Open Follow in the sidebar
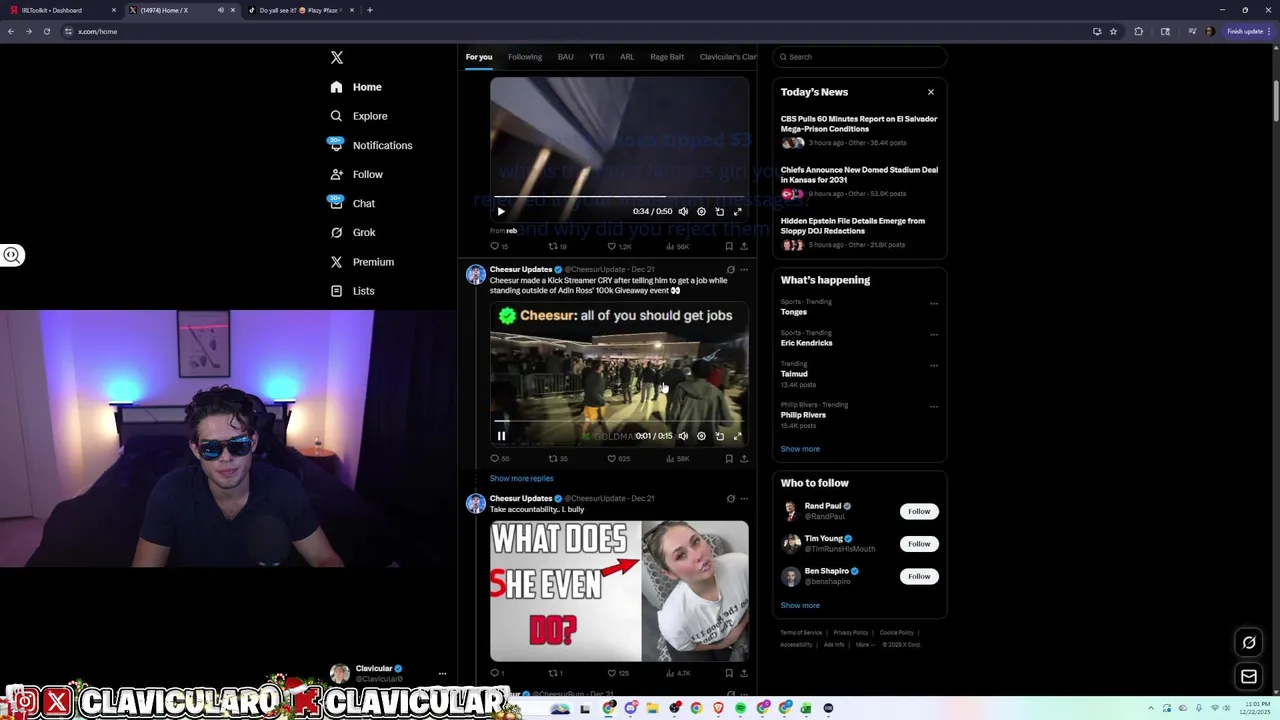The height and width of the screenshot is (720, 1280). [x=356, y=174]
